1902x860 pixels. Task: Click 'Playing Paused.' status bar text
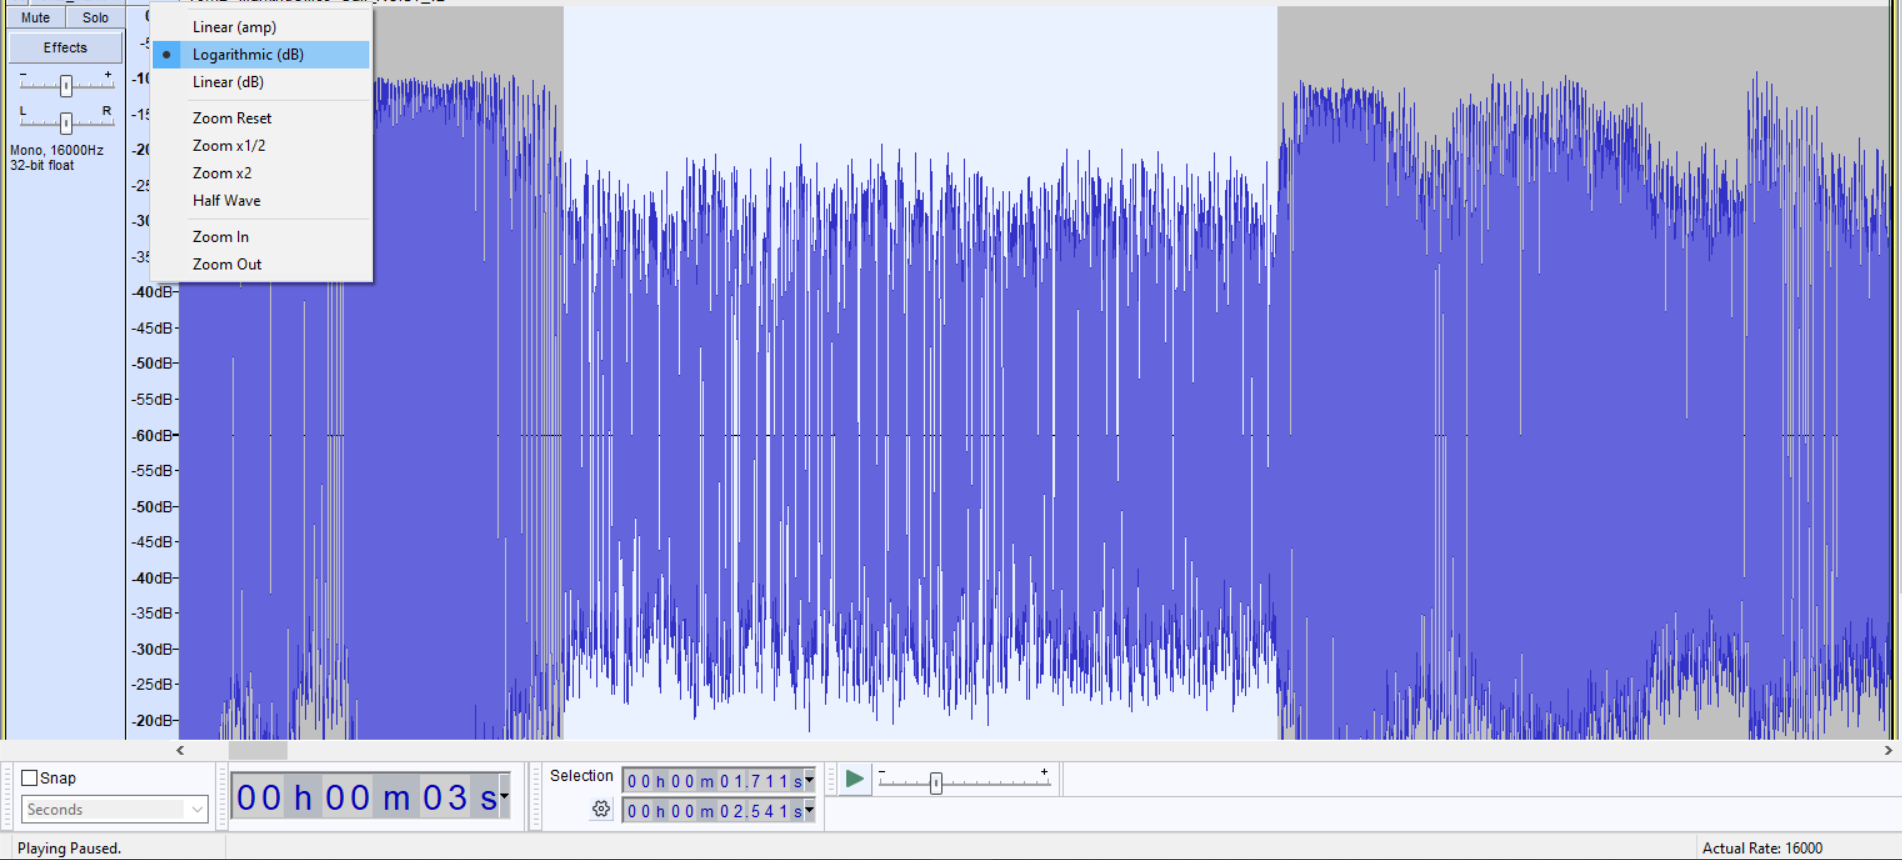69,848
